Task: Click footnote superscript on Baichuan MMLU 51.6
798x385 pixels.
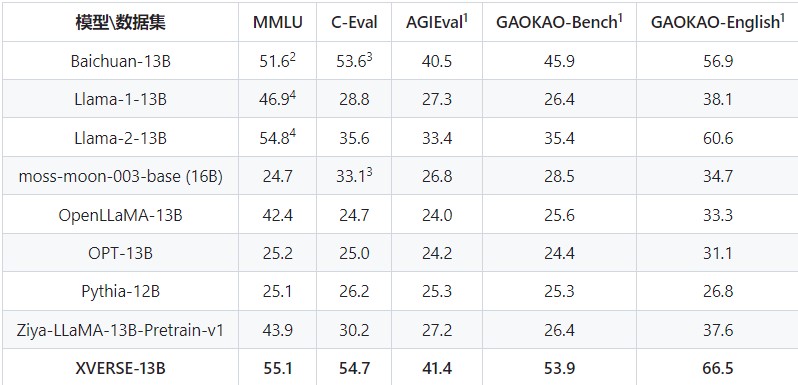Action: coord(293,57)
